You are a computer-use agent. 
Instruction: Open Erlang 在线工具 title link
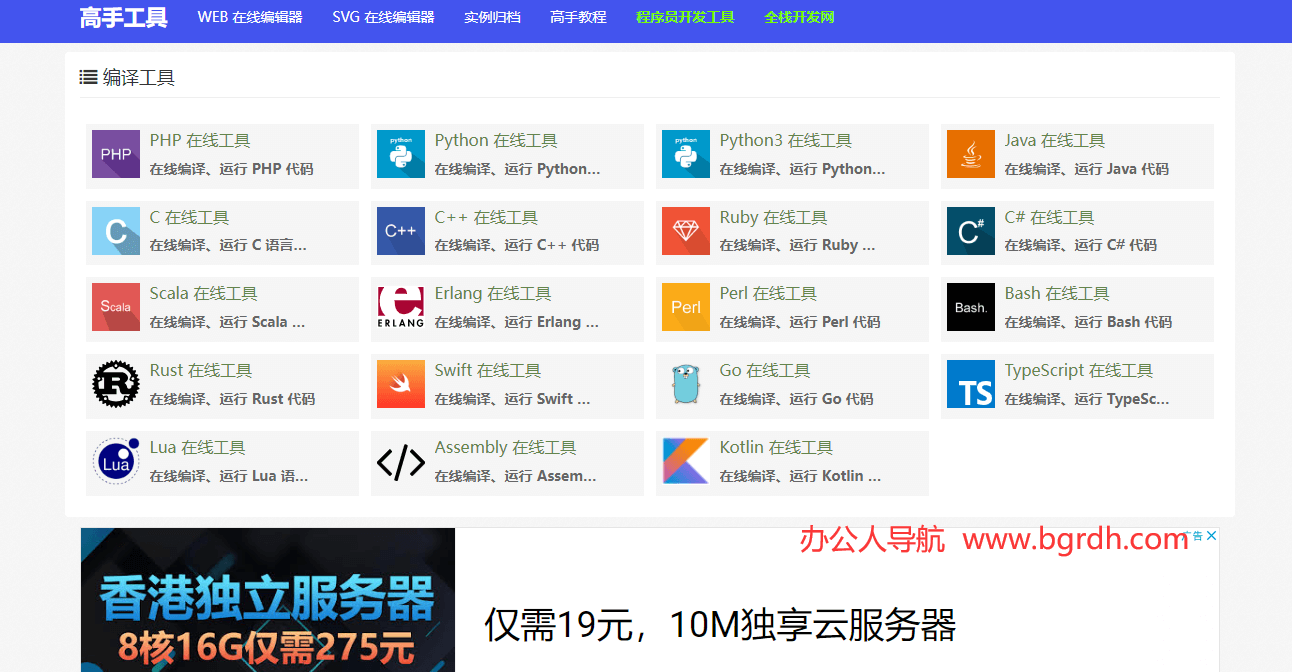coord(493,294)
